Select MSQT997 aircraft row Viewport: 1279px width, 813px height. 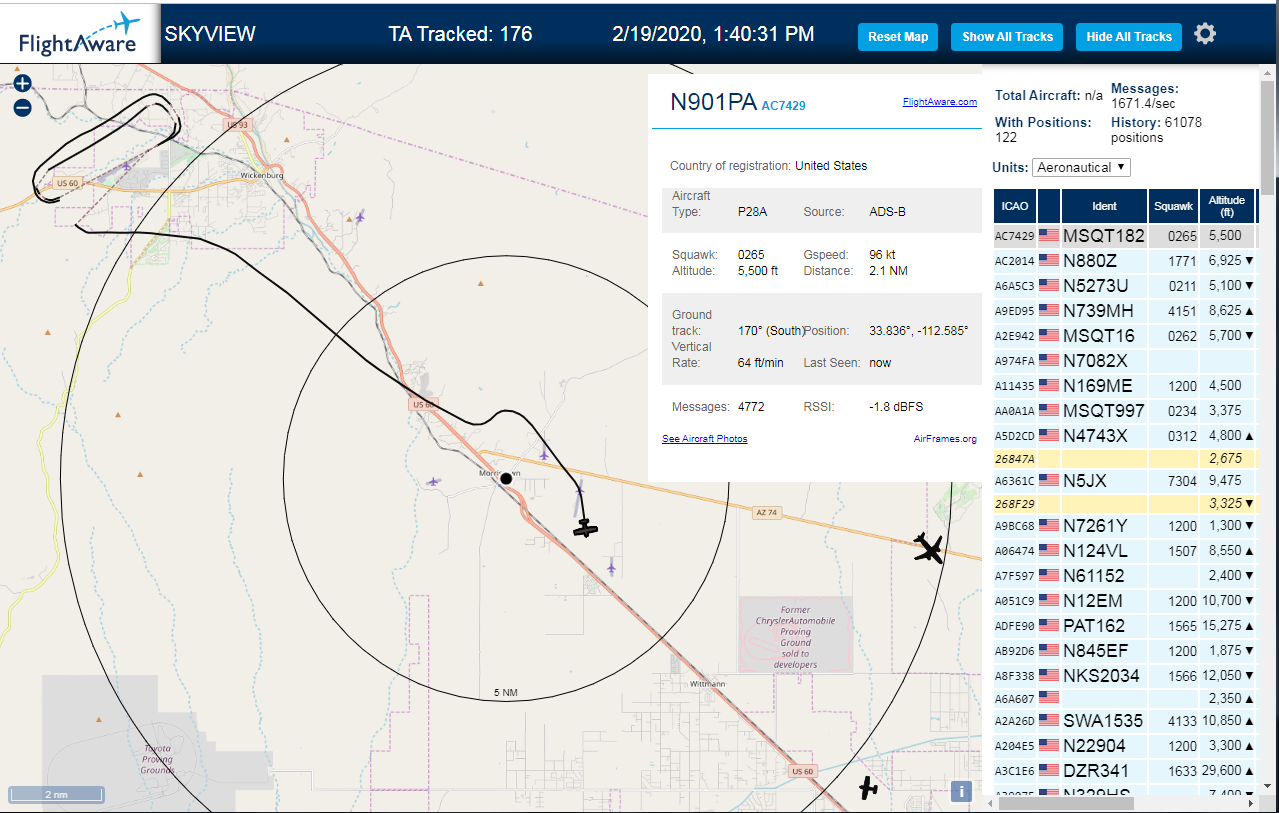[1125, 411]
